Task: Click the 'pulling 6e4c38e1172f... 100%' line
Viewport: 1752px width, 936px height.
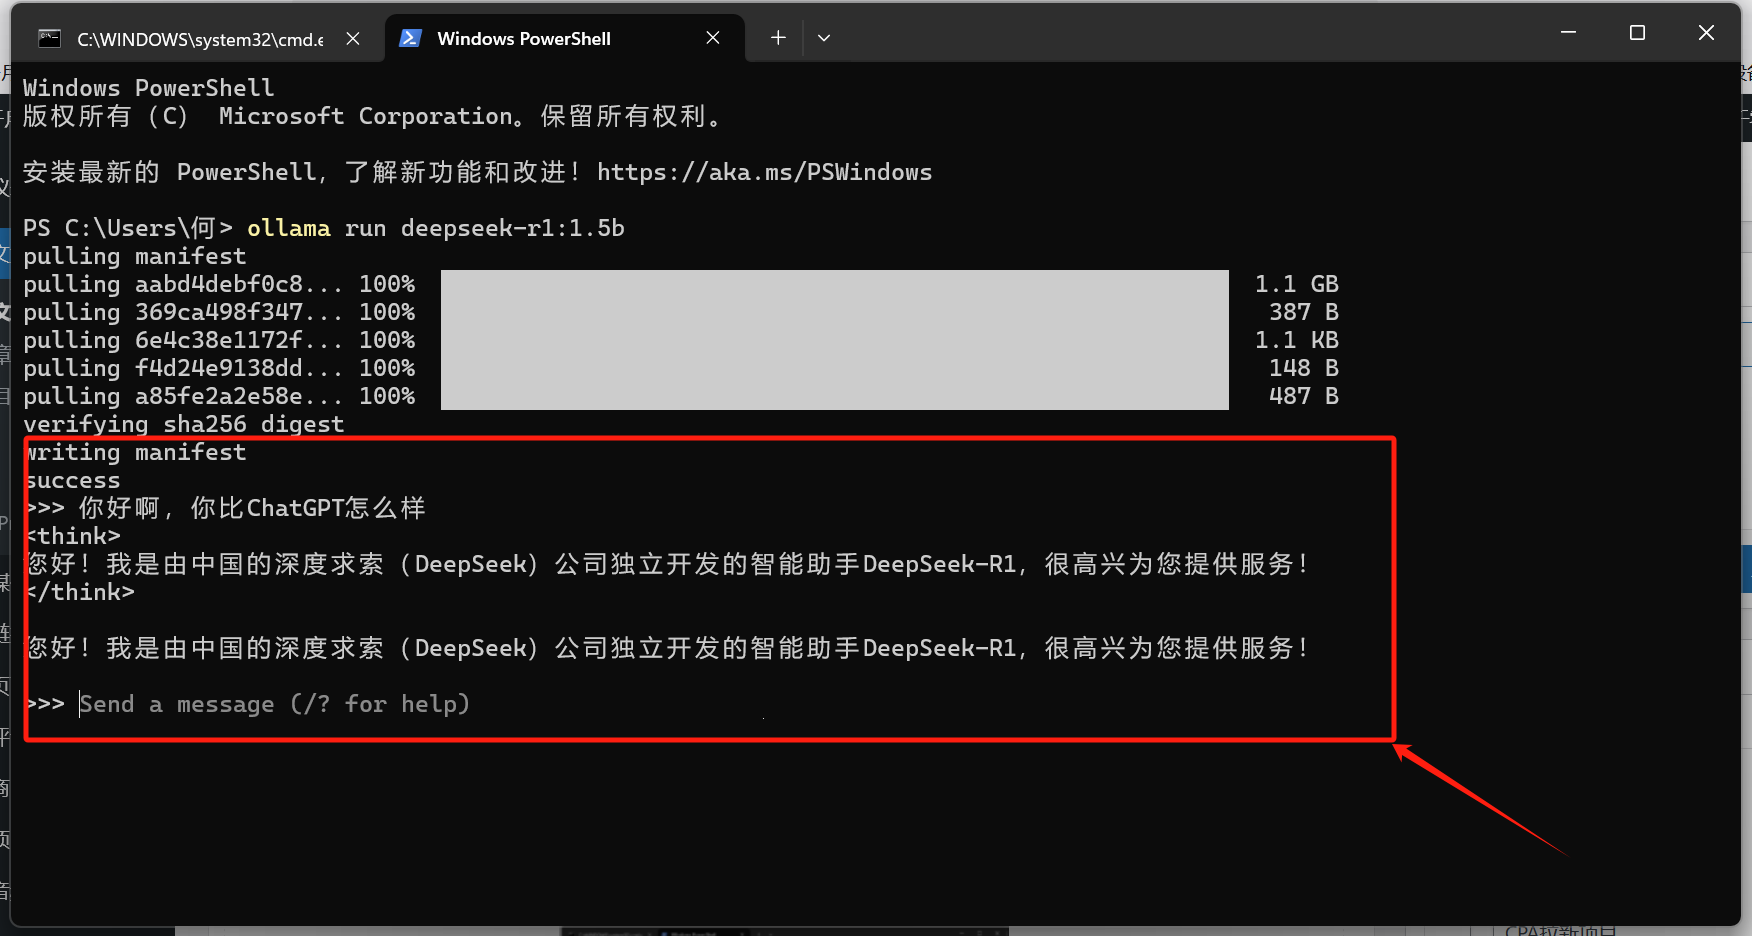Action: tap(219, 340)
